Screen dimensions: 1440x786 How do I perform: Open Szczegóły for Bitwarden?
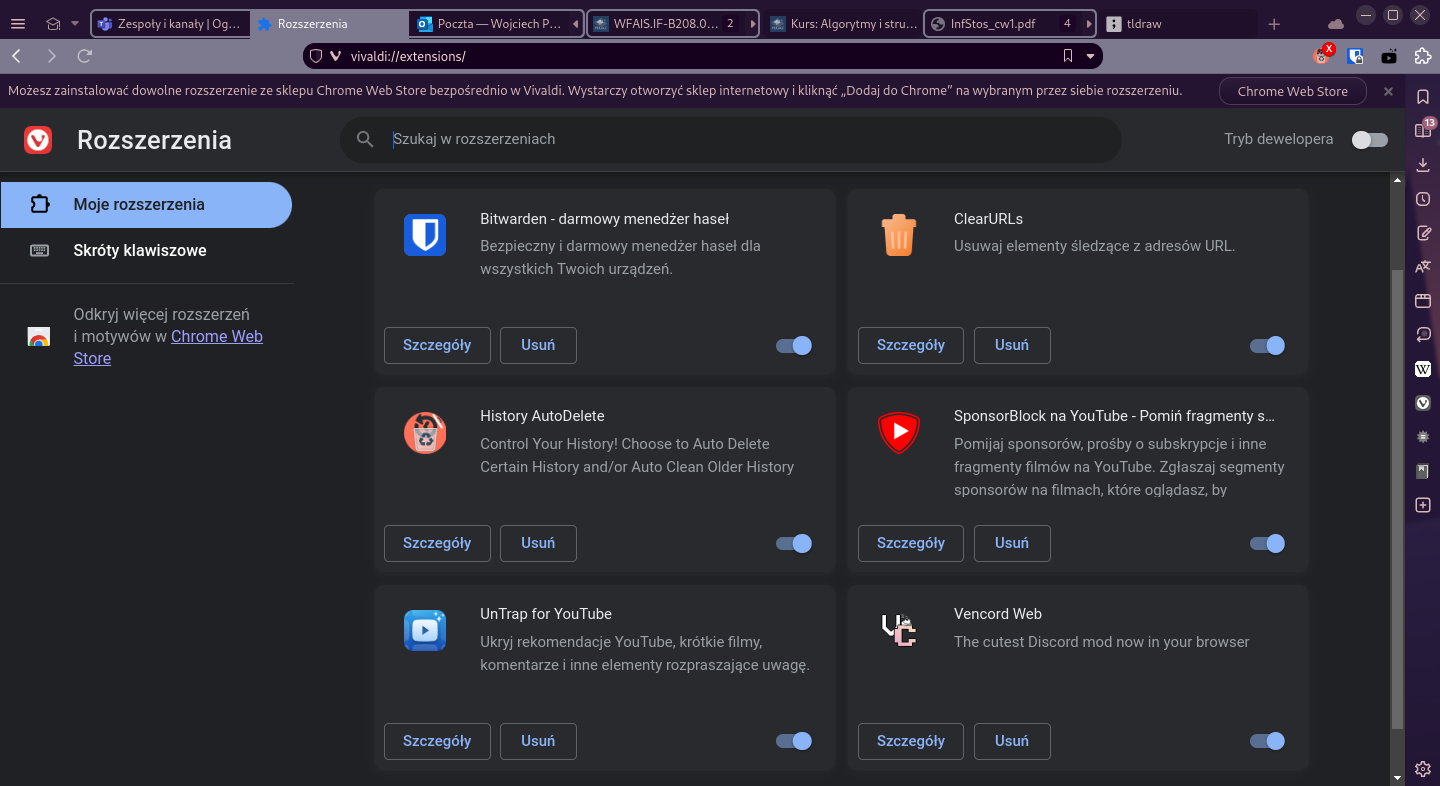[x=437, y=345]
